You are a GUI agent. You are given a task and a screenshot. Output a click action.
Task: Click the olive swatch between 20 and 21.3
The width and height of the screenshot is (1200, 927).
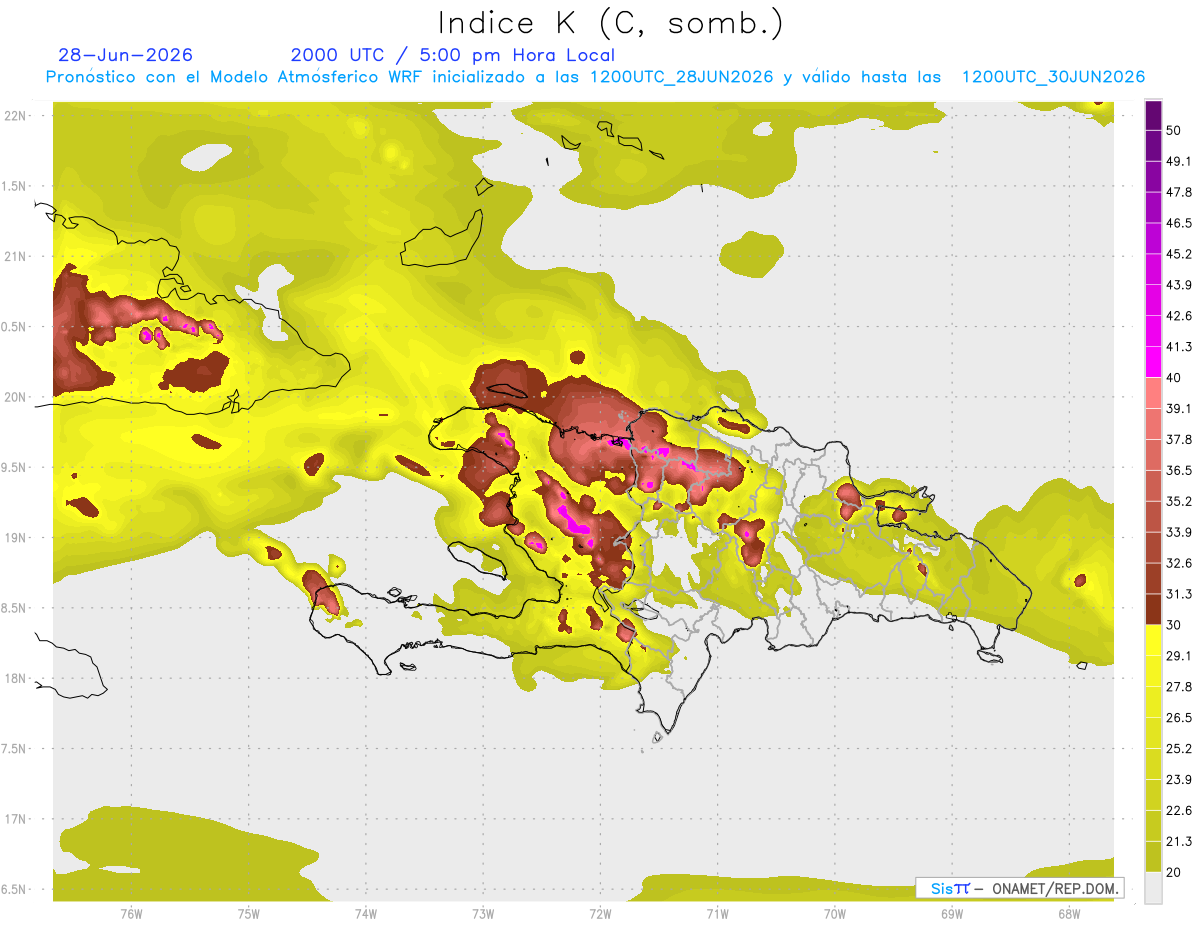tap(1153, 858)
